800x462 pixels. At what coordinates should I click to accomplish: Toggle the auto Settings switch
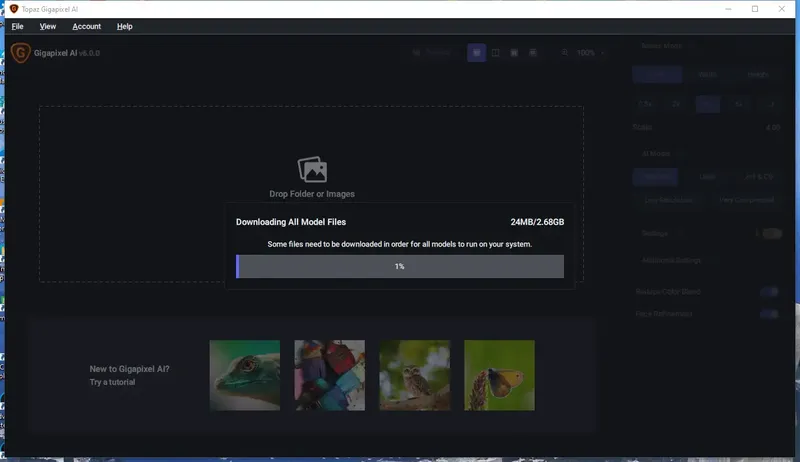tap(772, 234)
